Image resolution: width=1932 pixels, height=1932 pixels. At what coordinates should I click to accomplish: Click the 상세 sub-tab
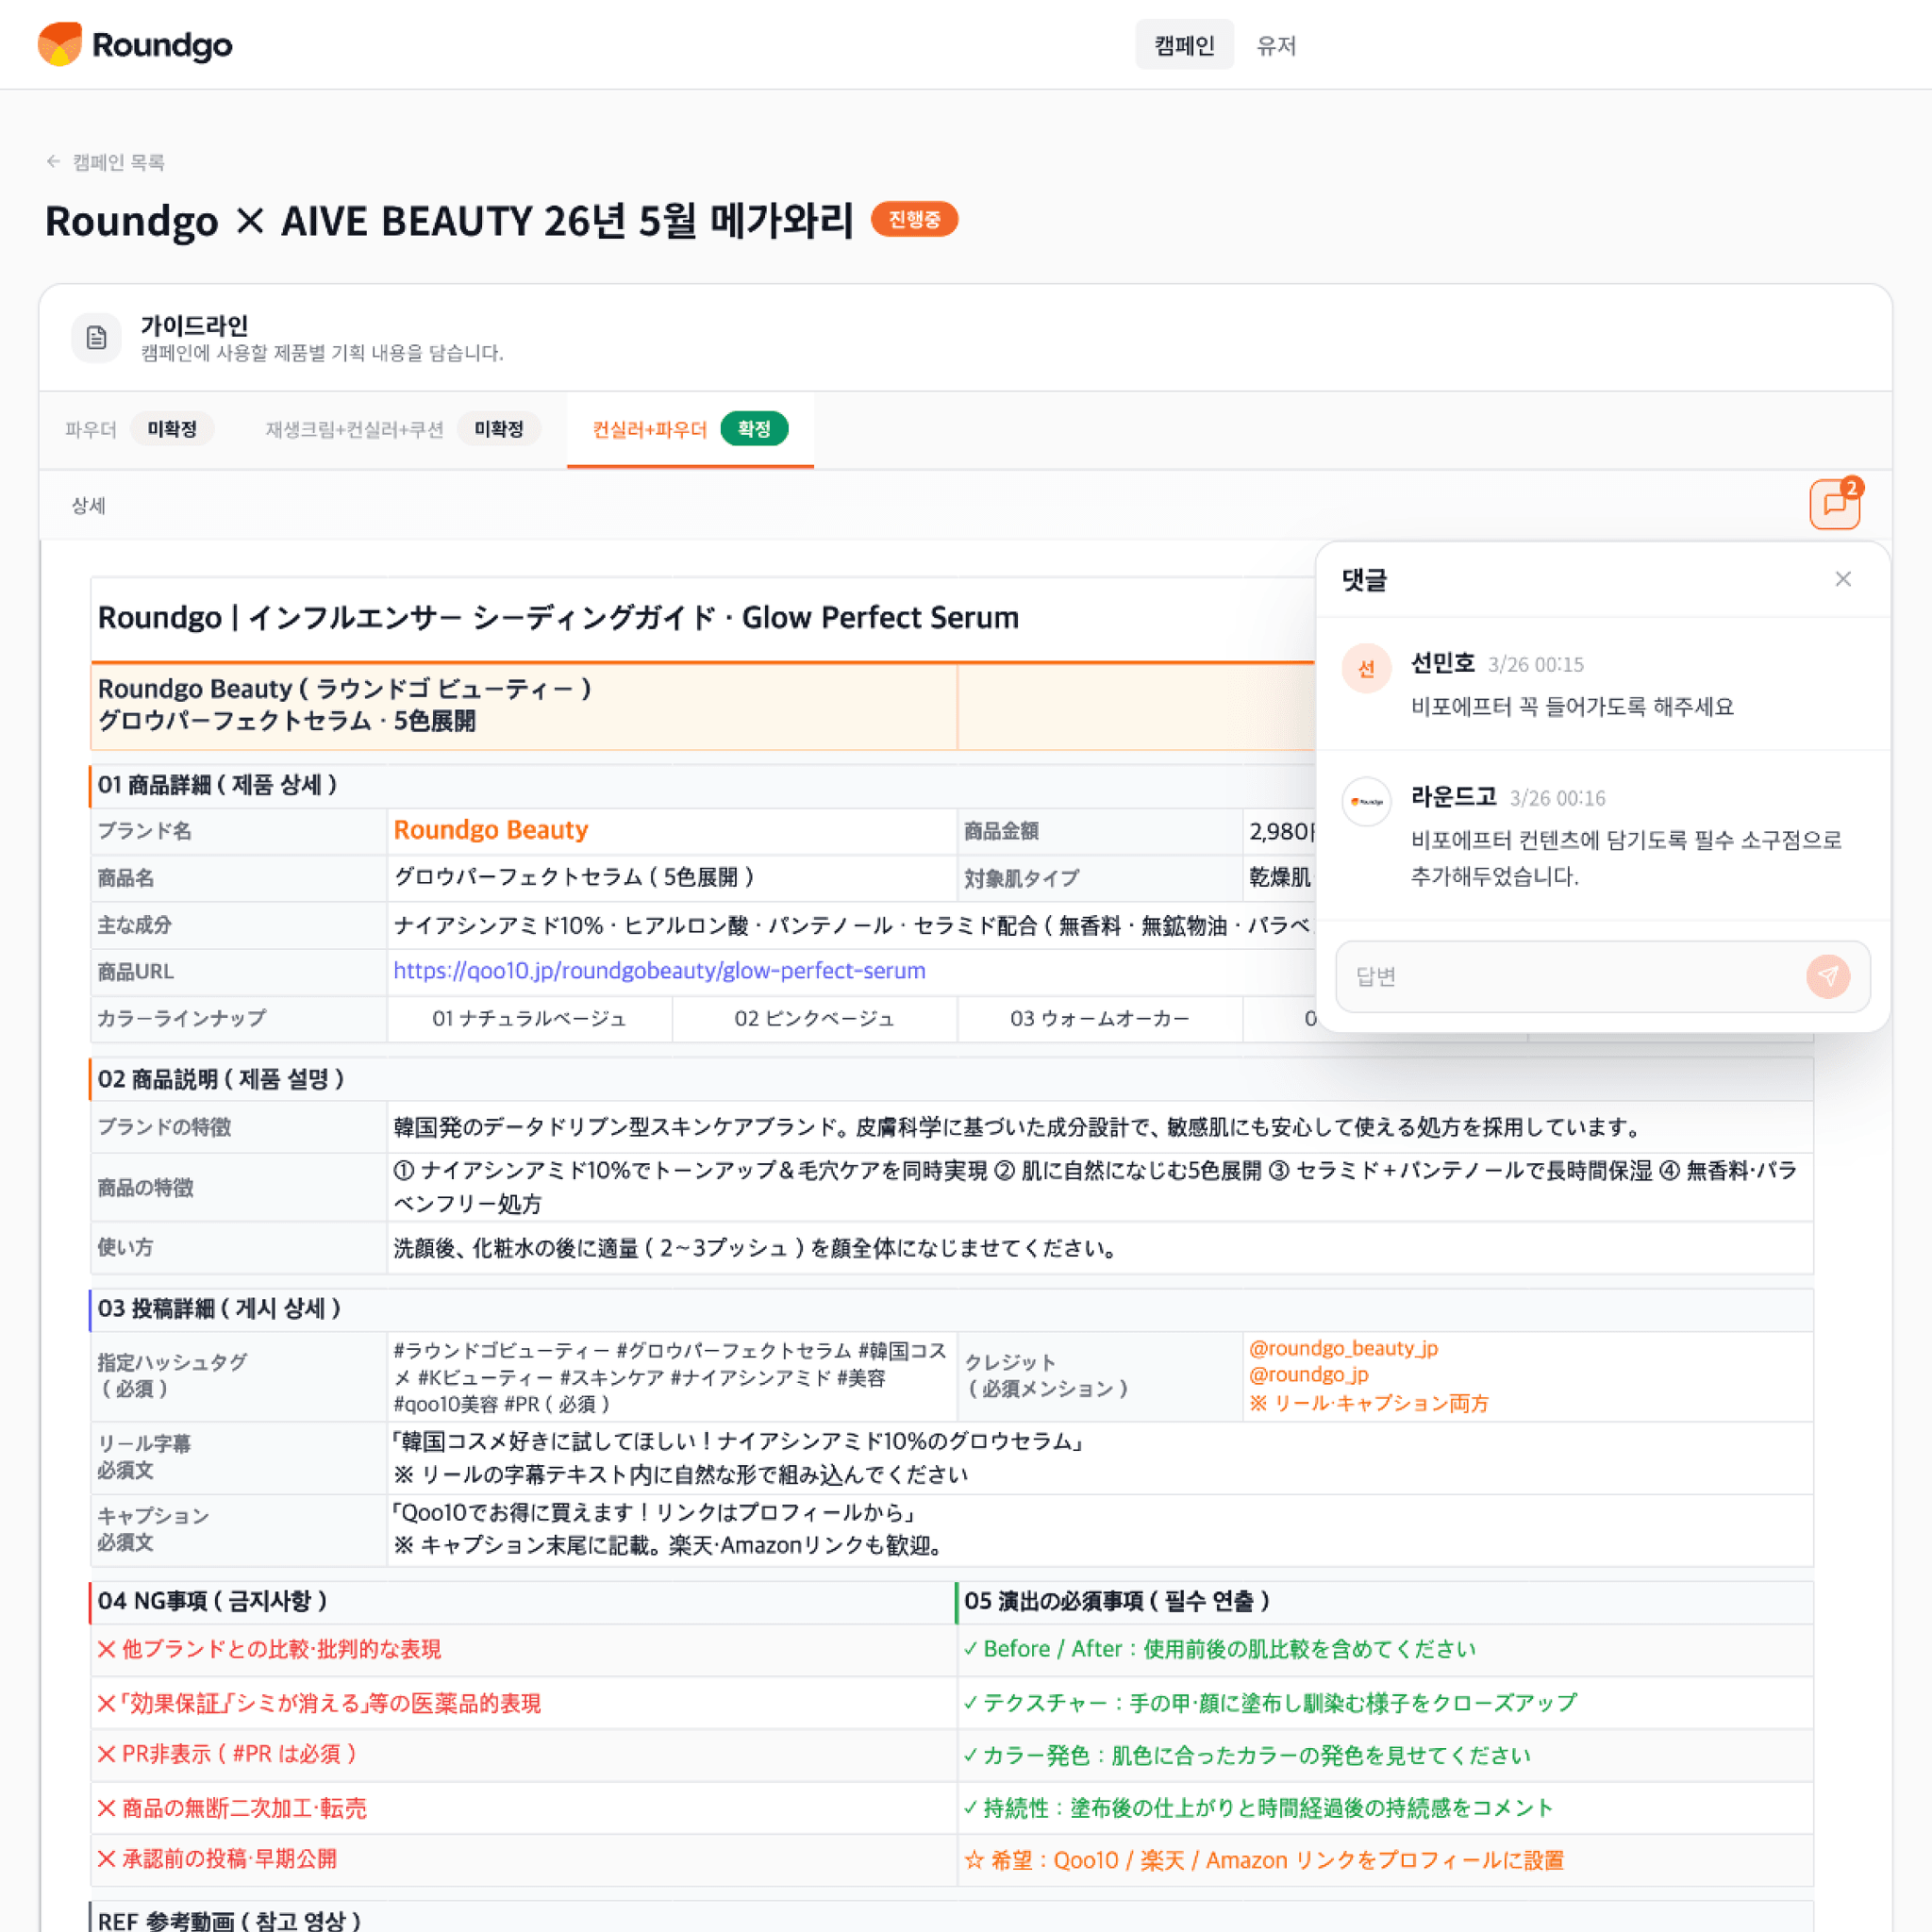point(88,505)
